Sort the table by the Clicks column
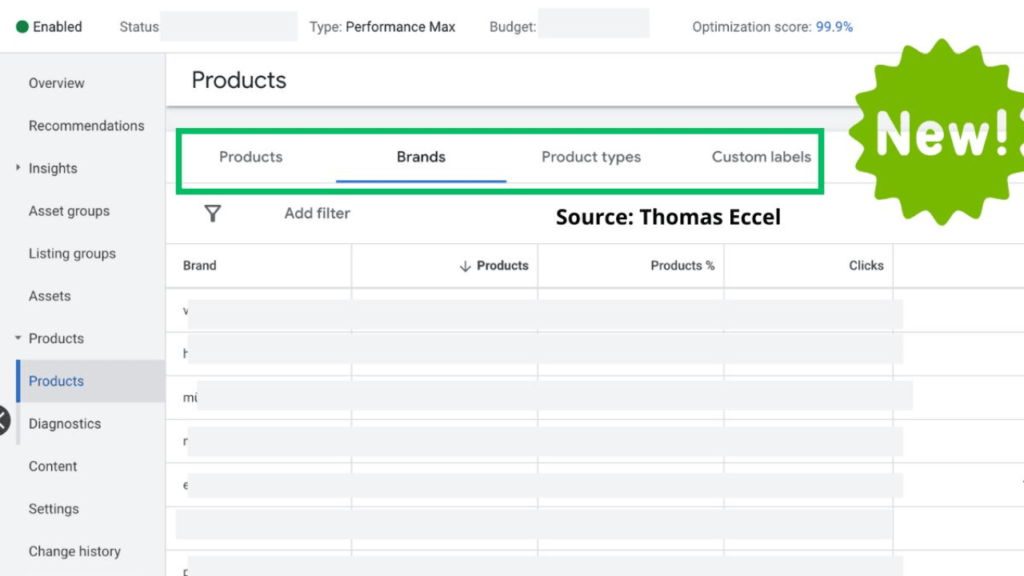Screen dimensions: 1024x576 tap(866, 266)
